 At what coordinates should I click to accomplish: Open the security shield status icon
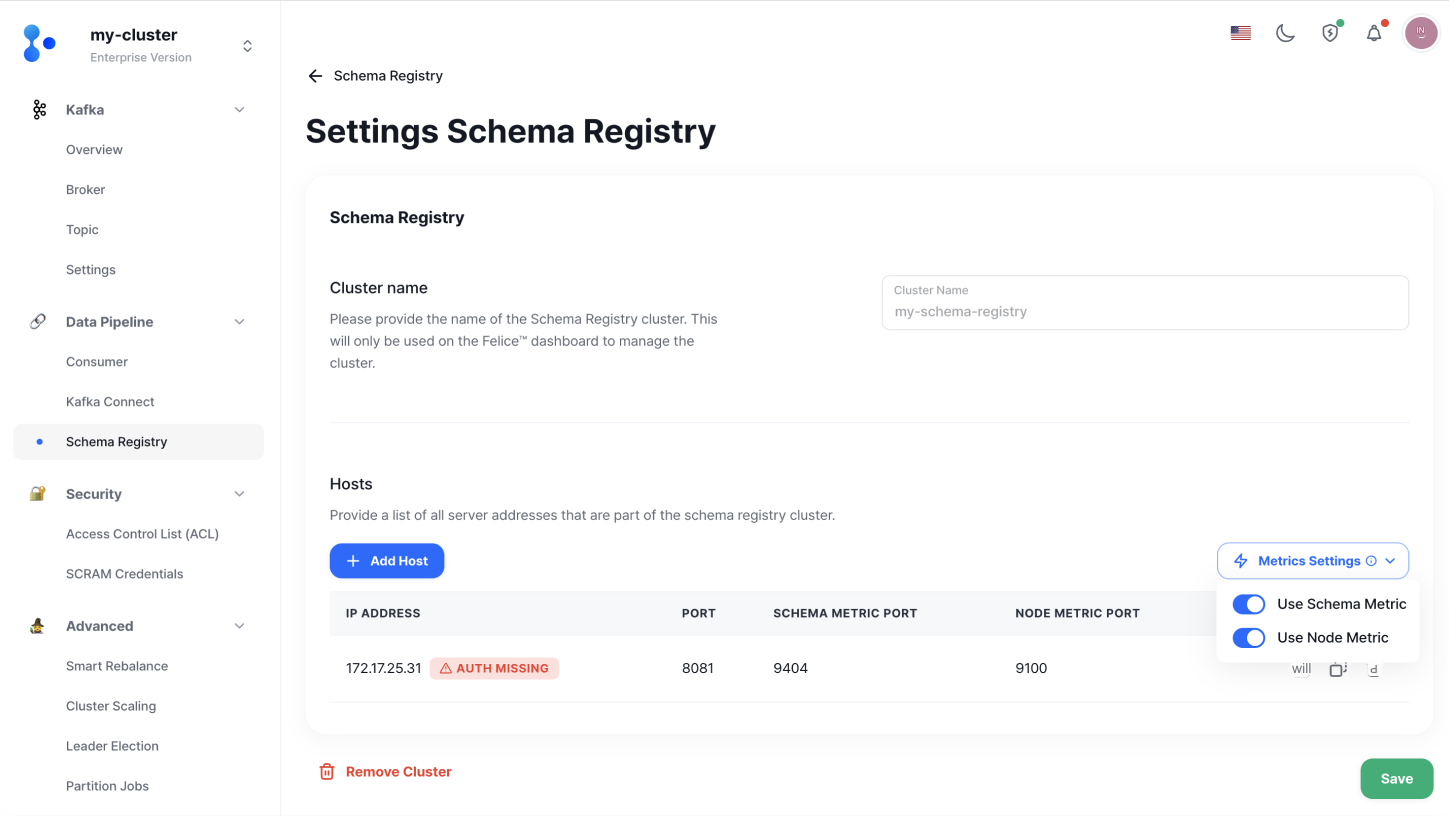pyautogui.click(x=1329, y=32)
